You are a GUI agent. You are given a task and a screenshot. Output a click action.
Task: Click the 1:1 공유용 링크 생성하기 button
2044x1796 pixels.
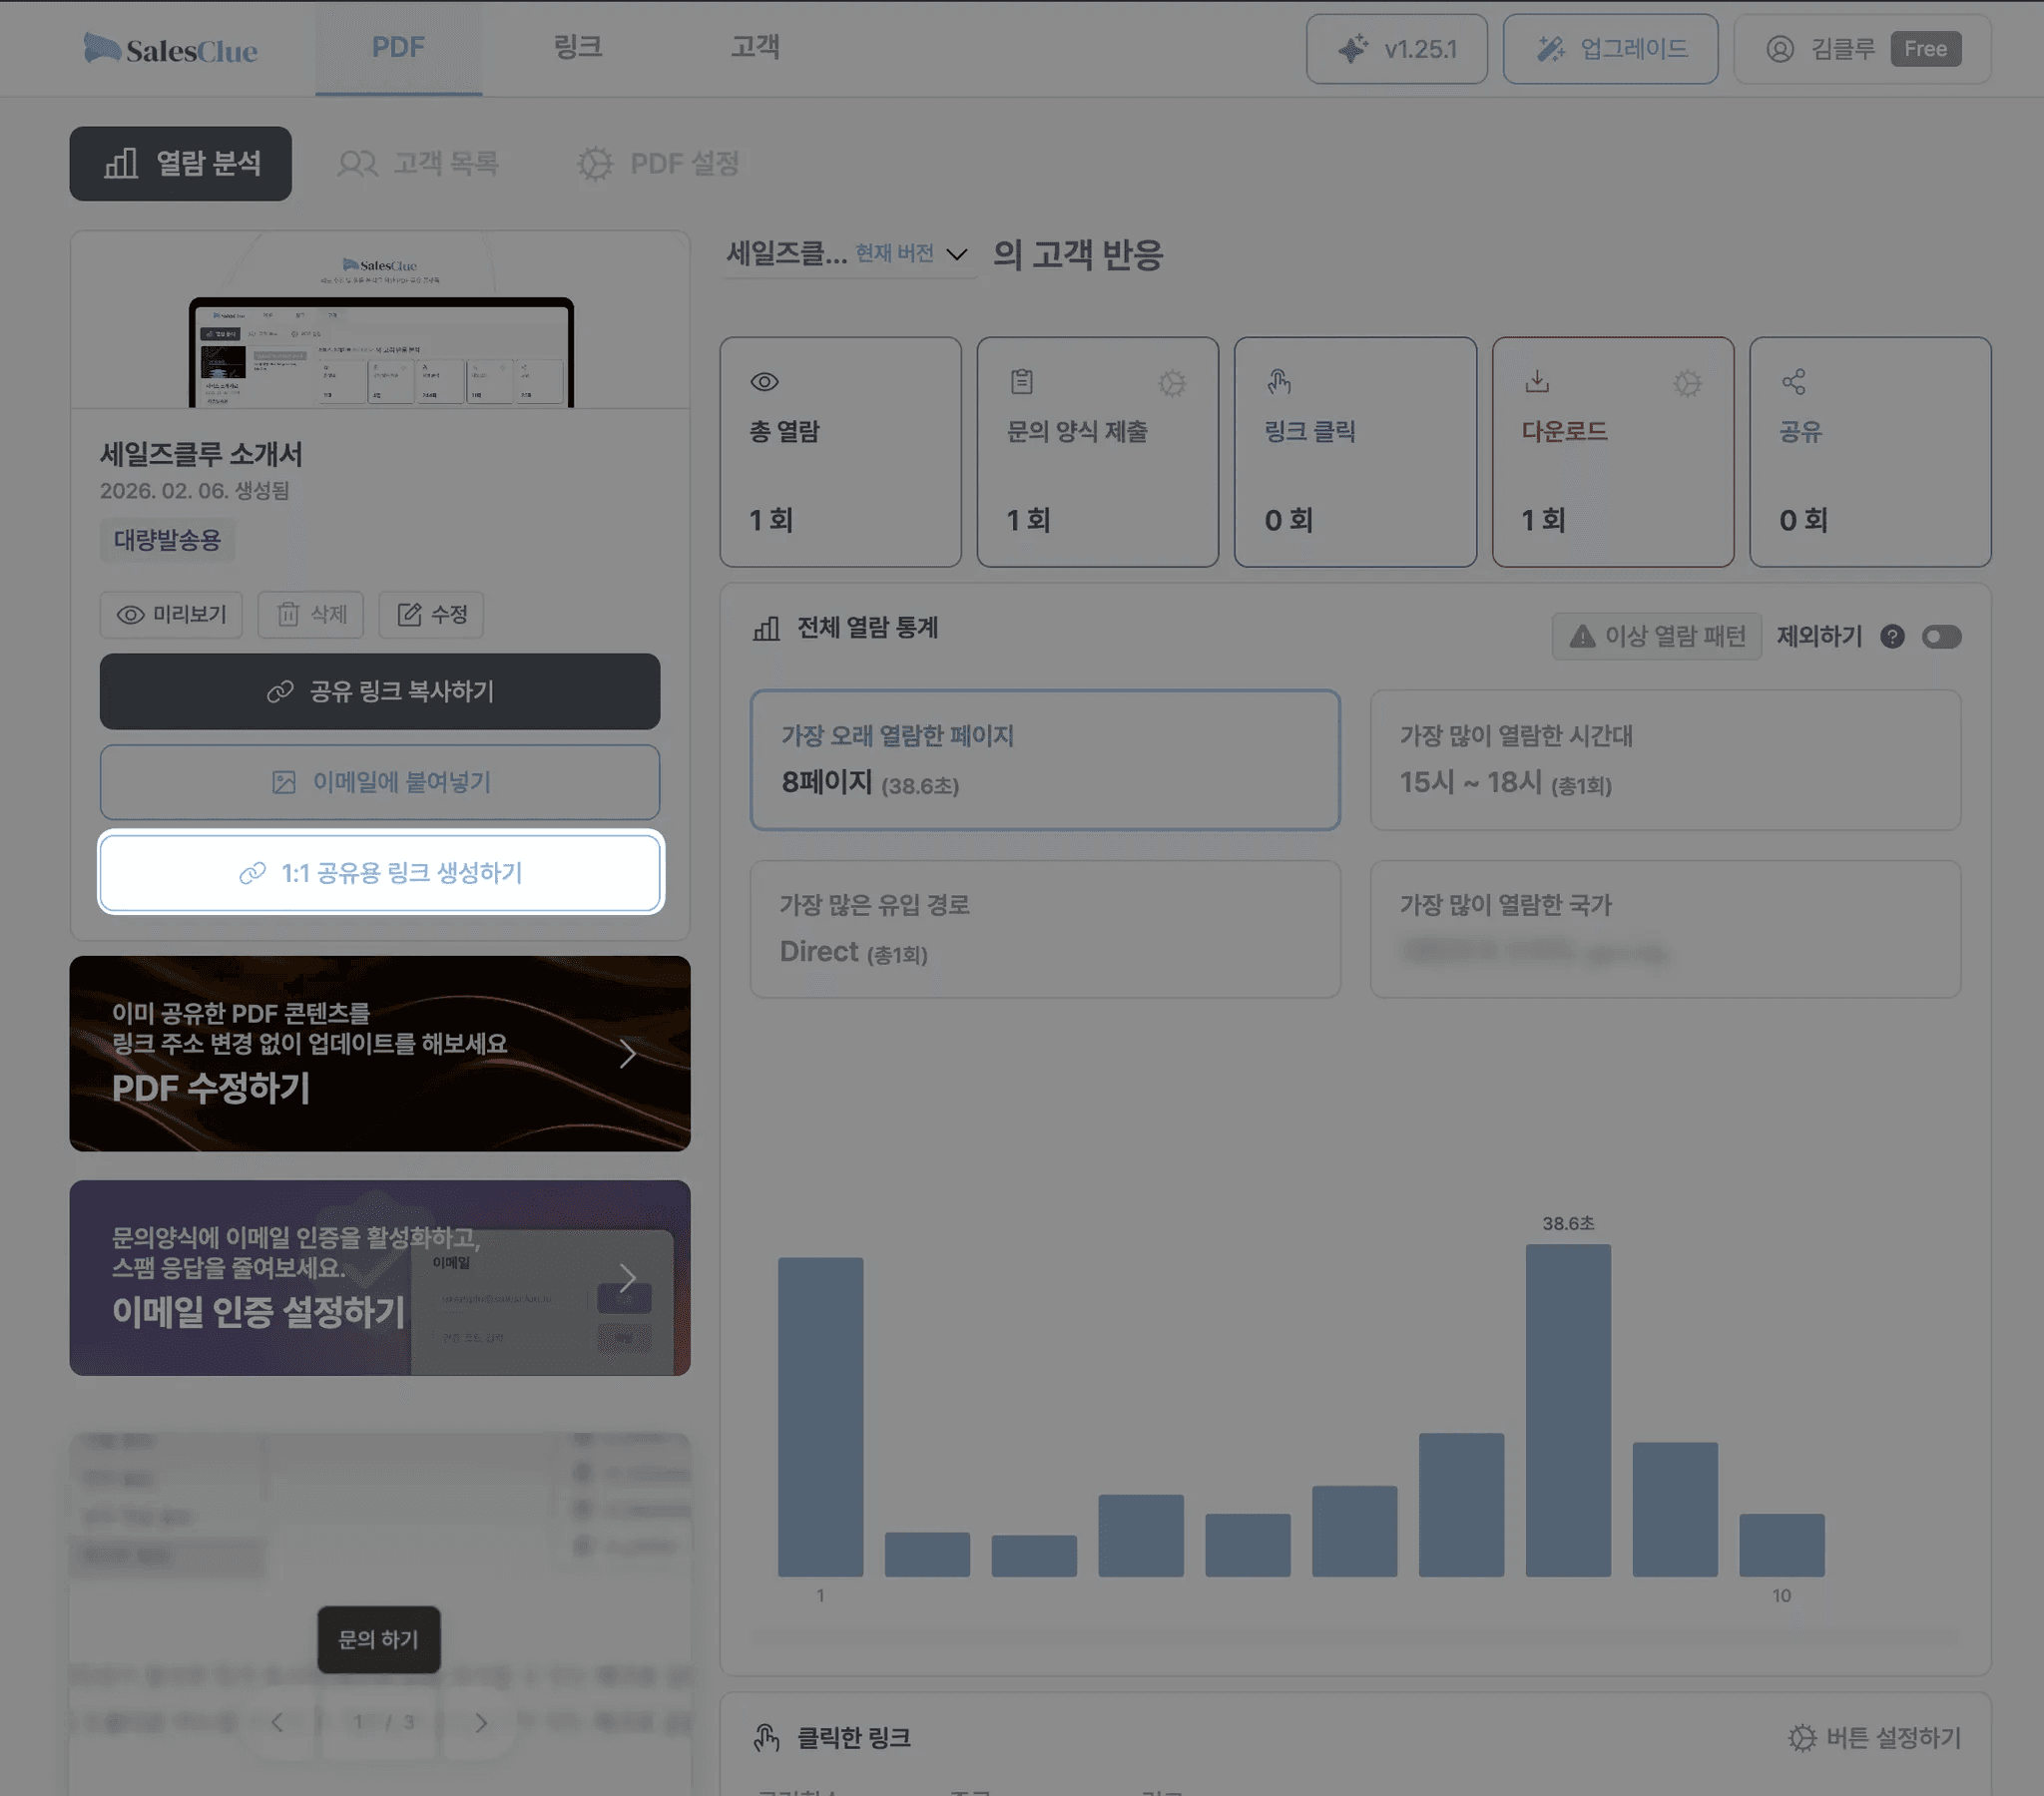pos(379,872)
